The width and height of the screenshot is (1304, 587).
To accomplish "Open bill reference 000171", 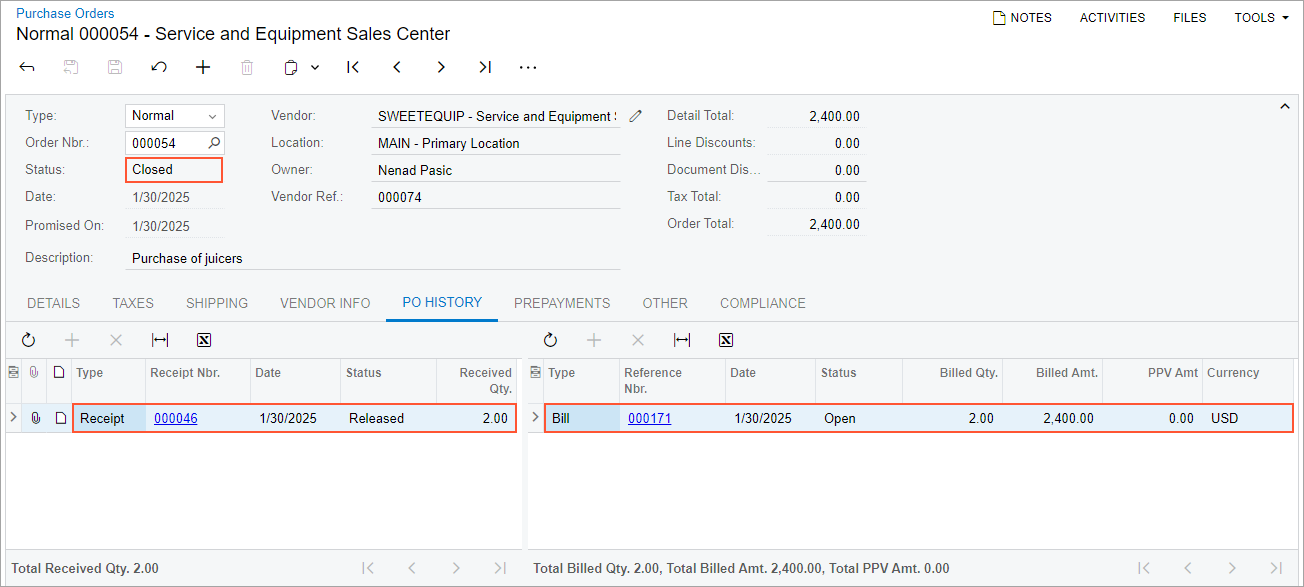I will click(x=649, y=418).
